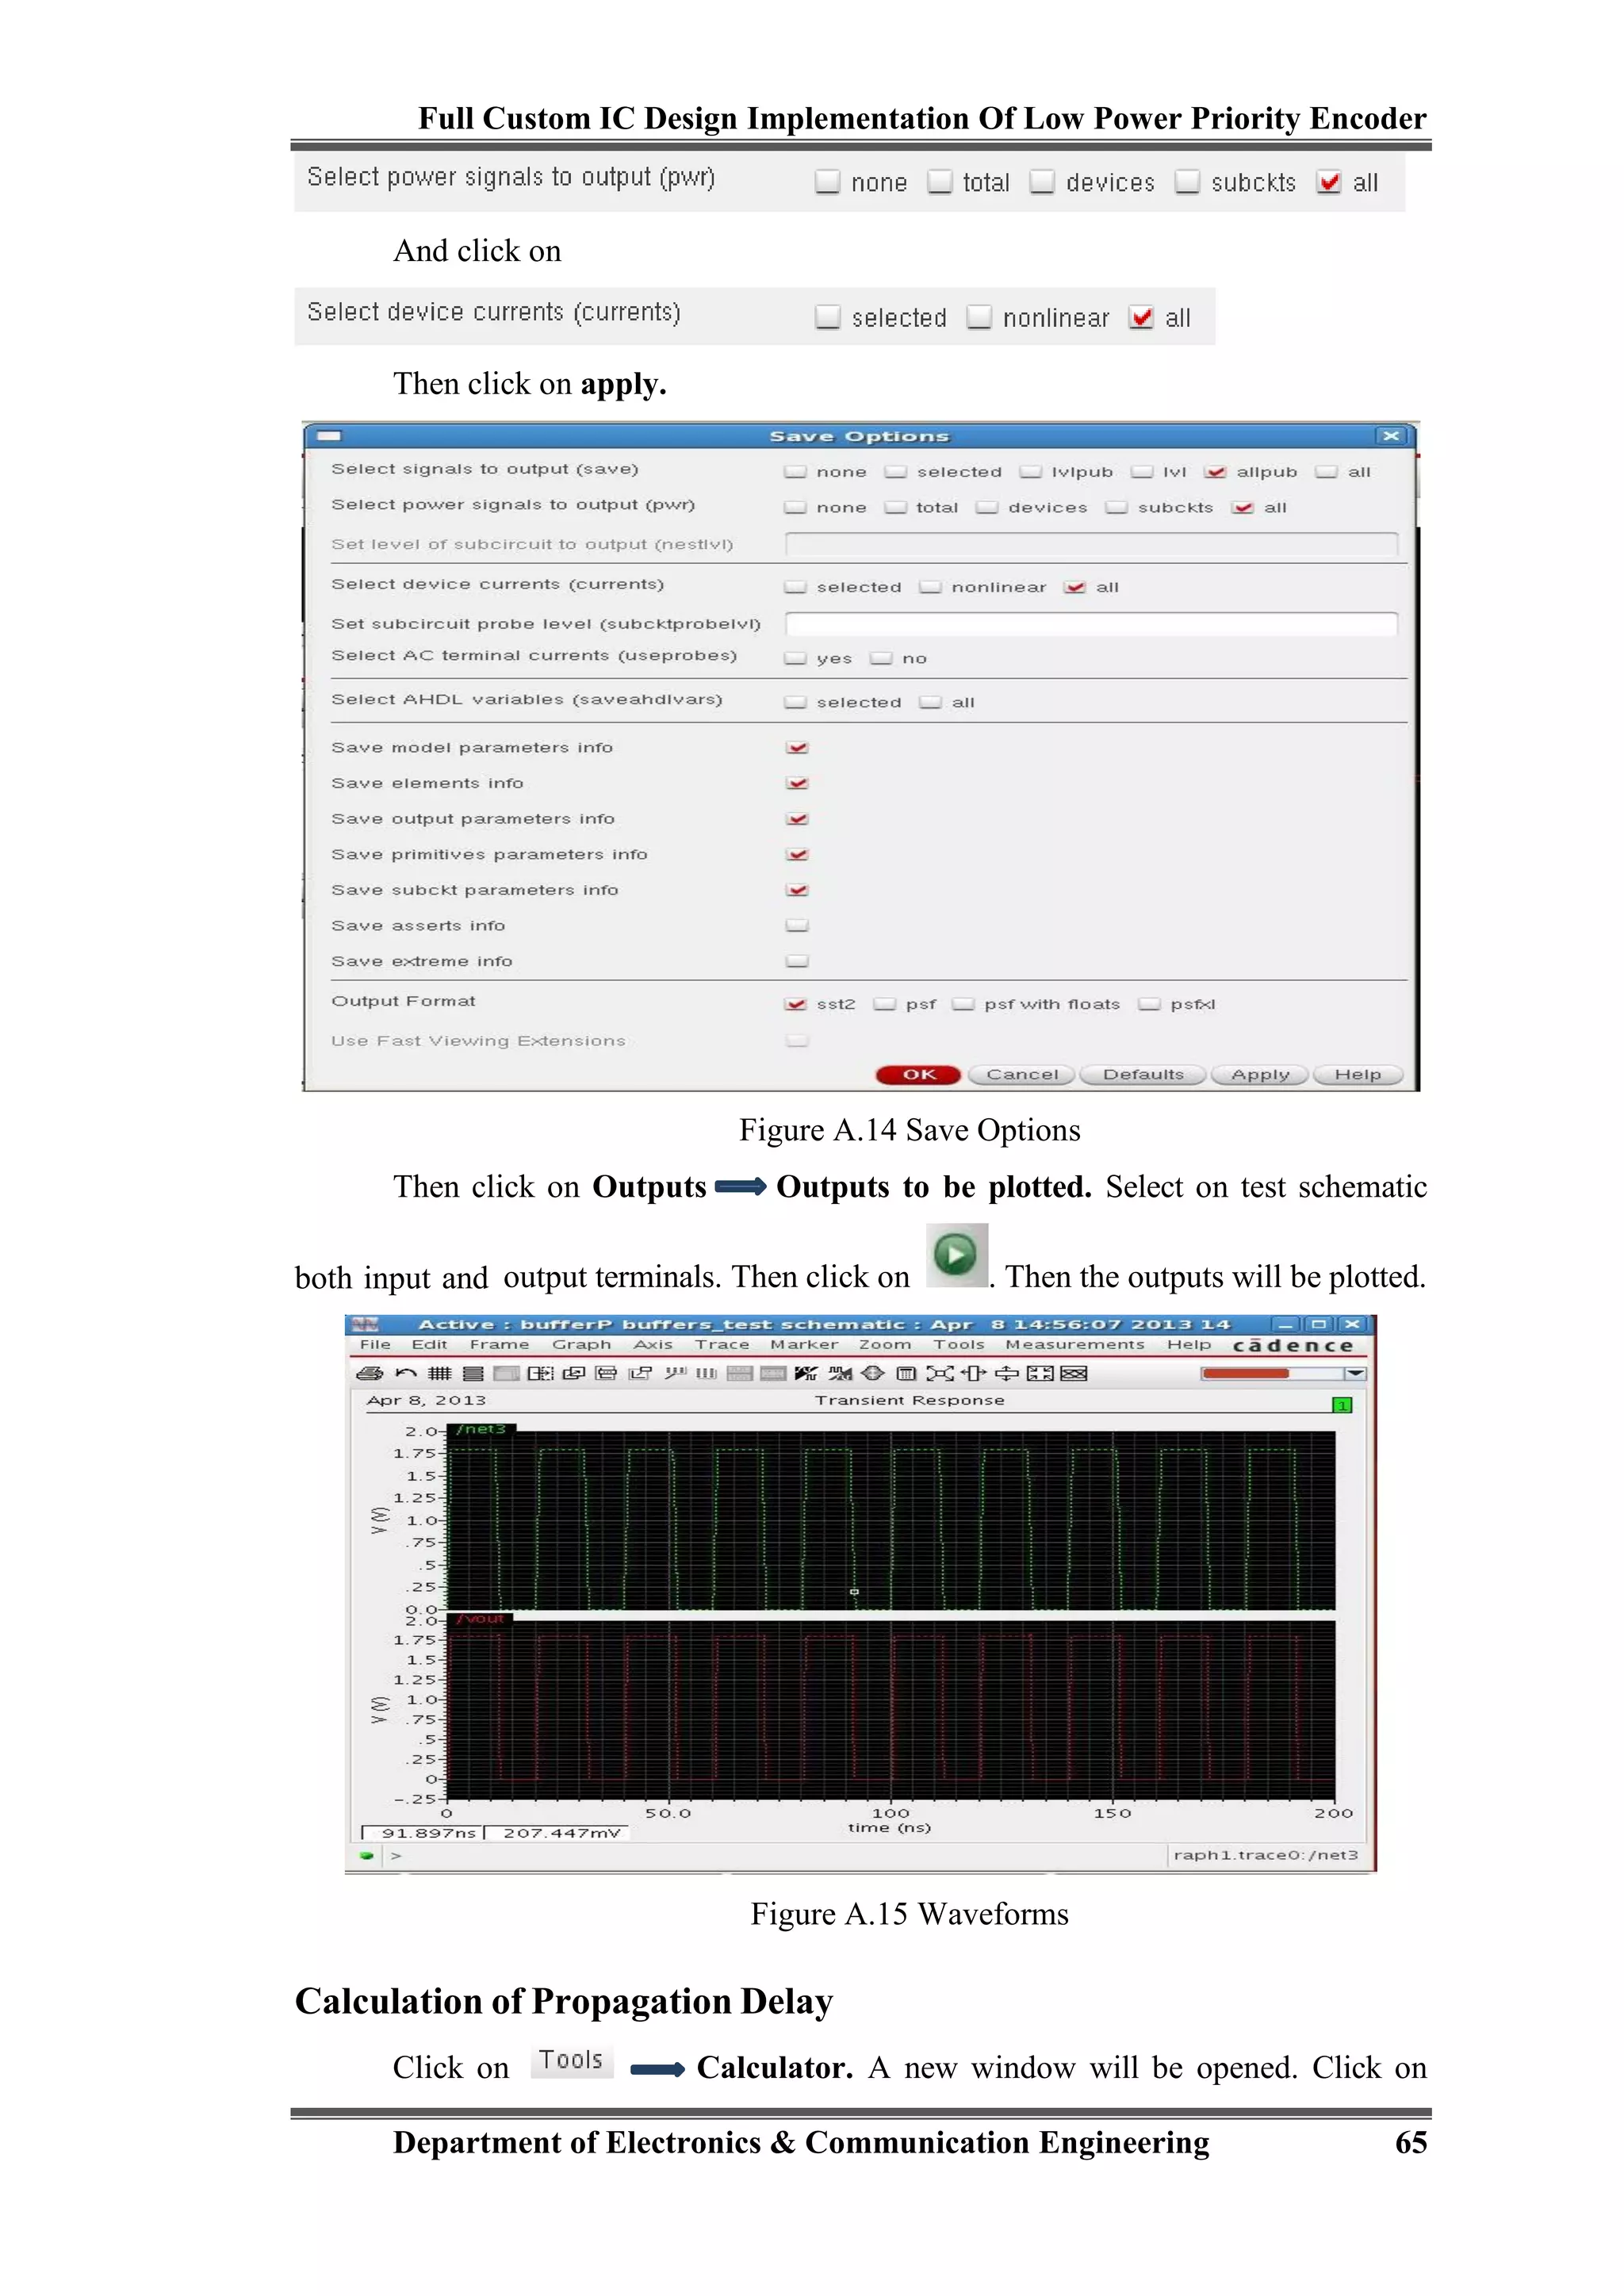Check 'all' for Select AHDL variables
The width and height of the screenshot is (1624, 2296).
click(x=930, y=702)
